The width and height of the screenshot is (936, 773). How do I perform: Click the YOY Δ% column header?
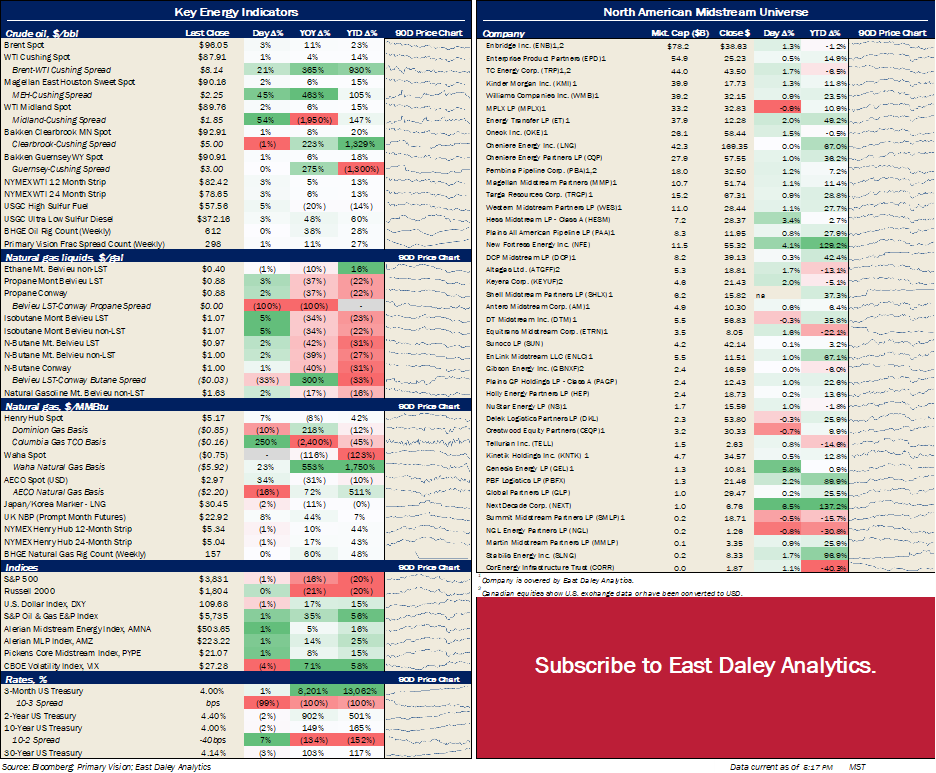click(x=315, y=33)
